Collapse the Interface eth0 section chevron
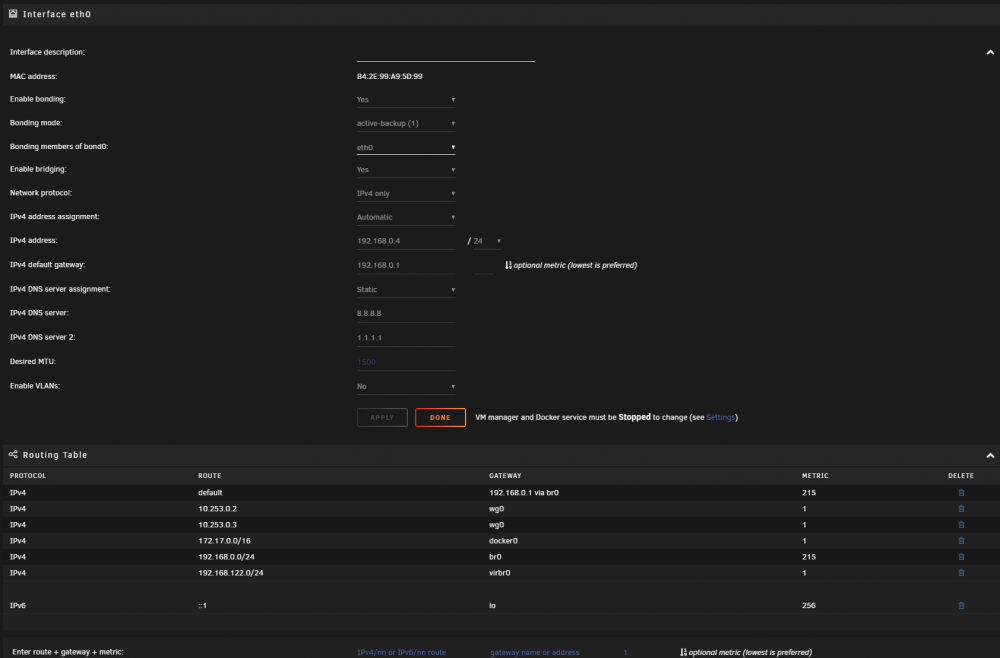 [x=990, y=52]
